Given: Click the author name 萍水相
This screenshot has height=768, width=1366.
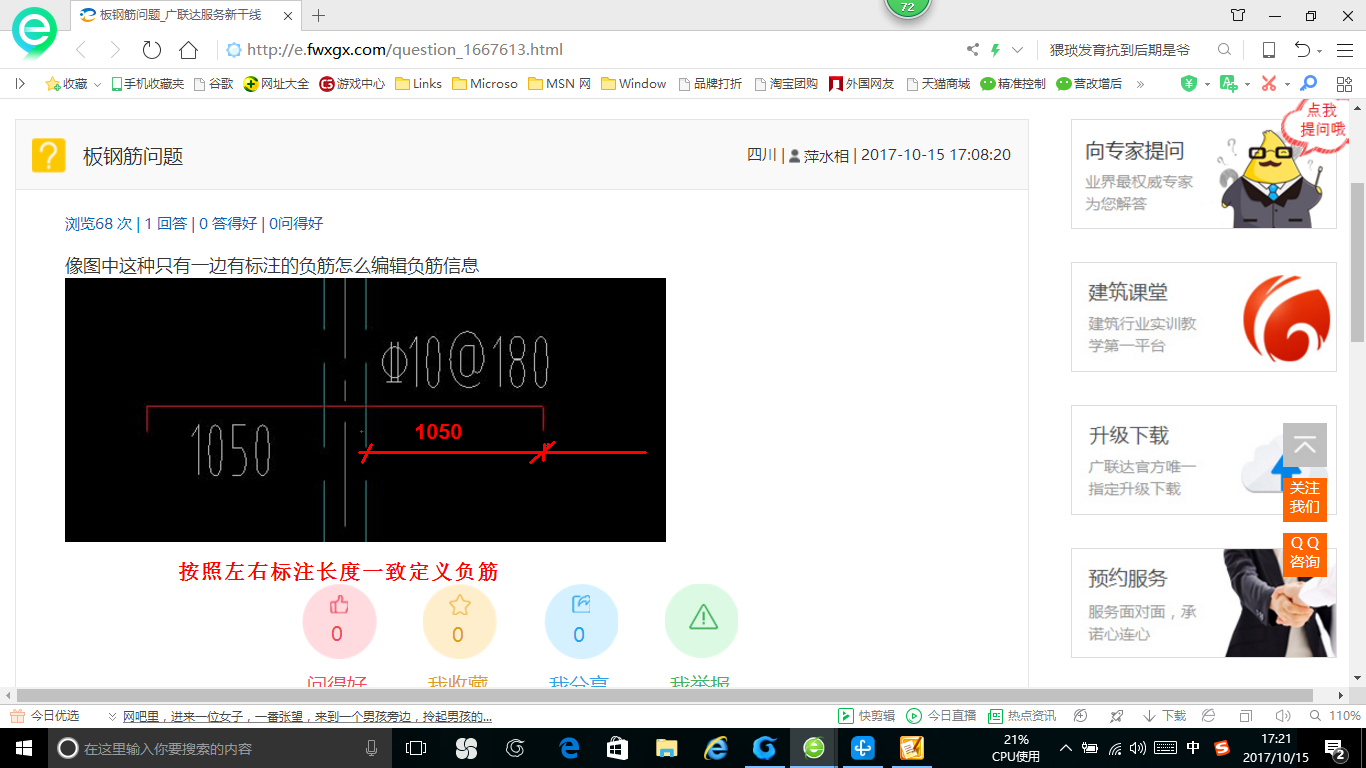Looking at the screenshot, I should [826, 155].
